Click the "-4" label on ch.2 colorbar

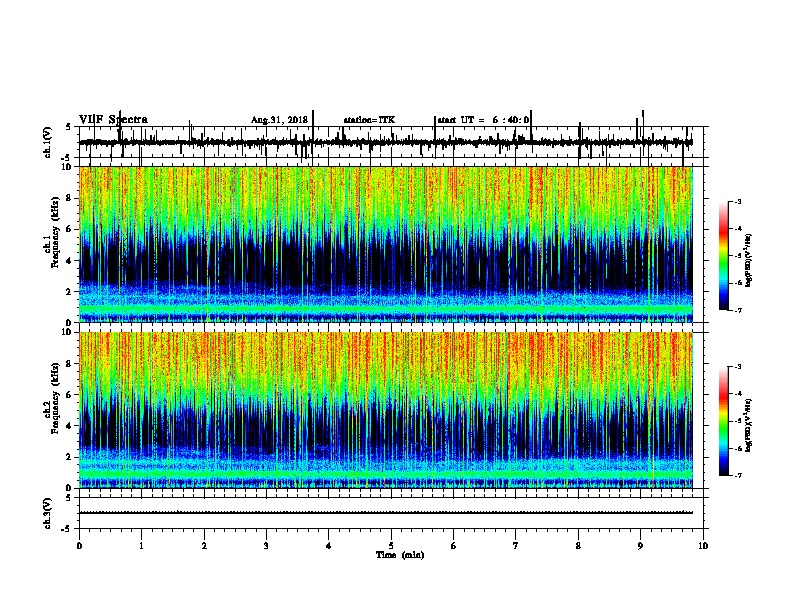pos(737,394)
